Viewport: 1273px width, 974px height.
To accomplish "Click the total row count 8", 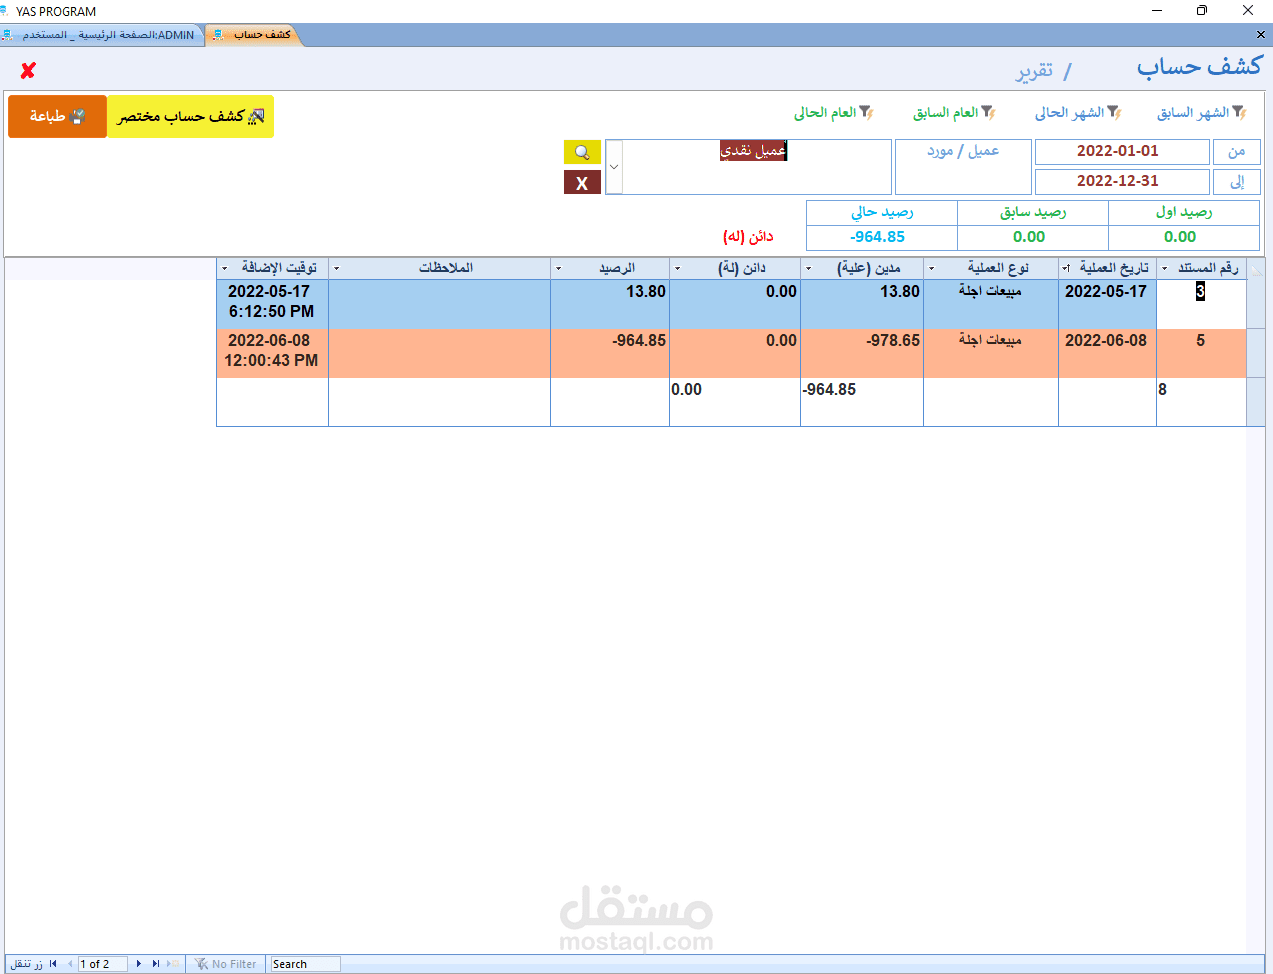I will point(1201,402).
